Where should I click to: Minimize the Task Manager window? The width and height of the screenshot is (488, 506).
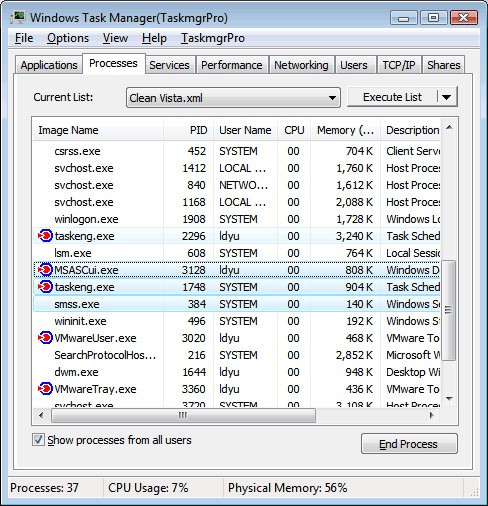point(404,18)
